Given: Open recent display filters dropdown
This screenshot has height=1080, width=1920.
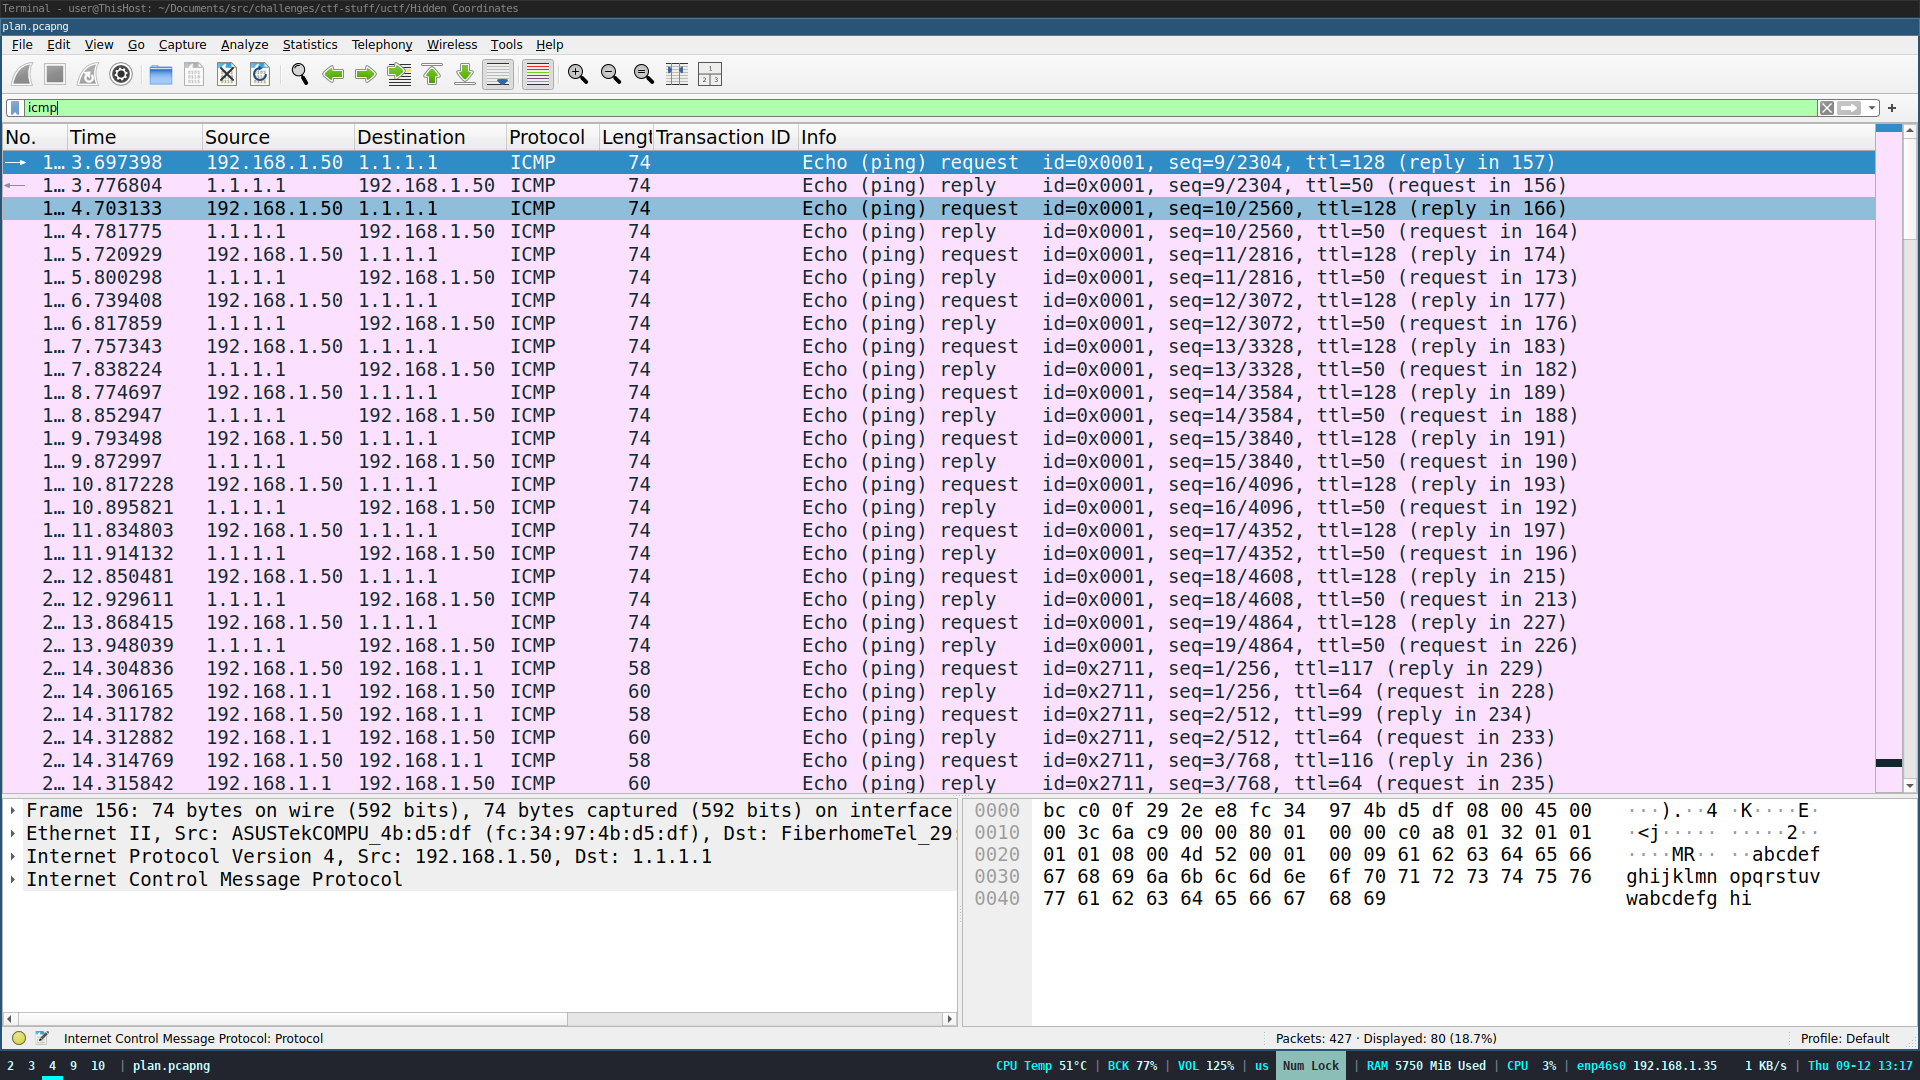Looking at the screenshot, I should coord(1872,108).
